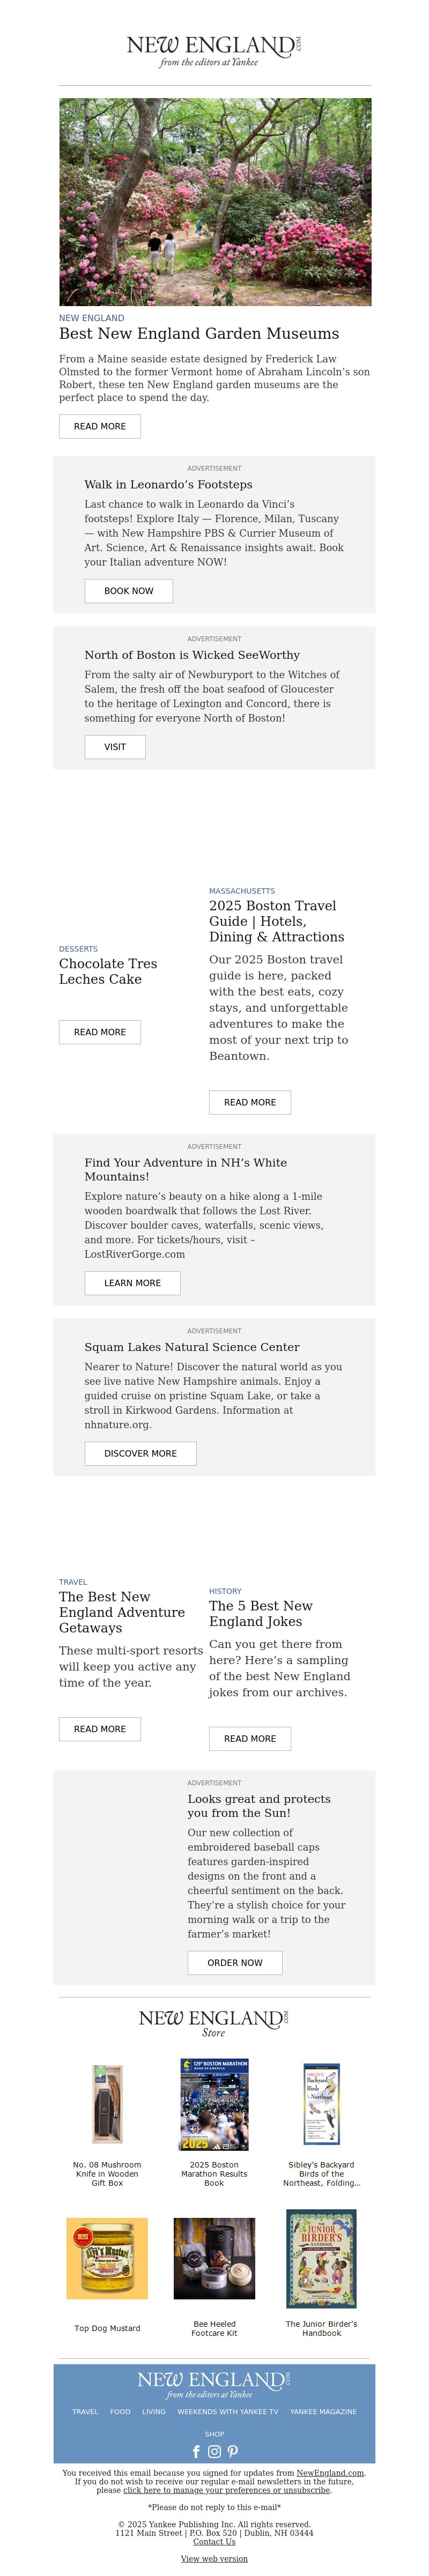Click DISCOVER MORE for Squam Lakes Science Center
The width and height of the screenshot is (429, 2576).
coord(141,1453)
